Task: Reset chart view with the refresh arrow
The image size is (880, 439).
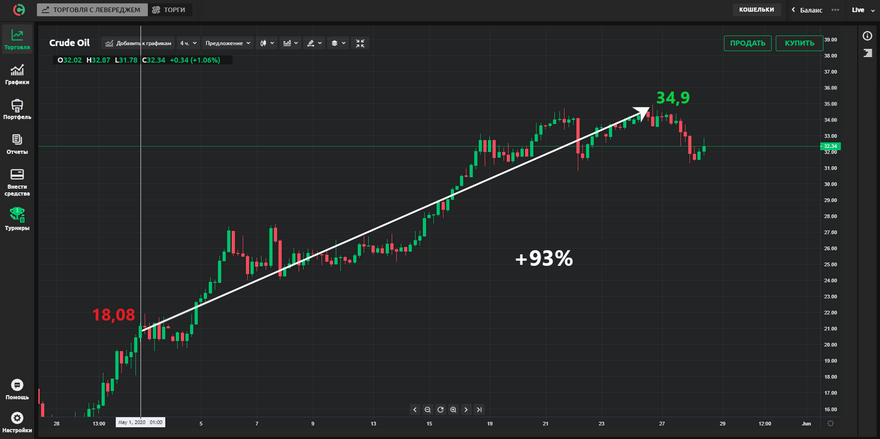Action: point(440,409)
